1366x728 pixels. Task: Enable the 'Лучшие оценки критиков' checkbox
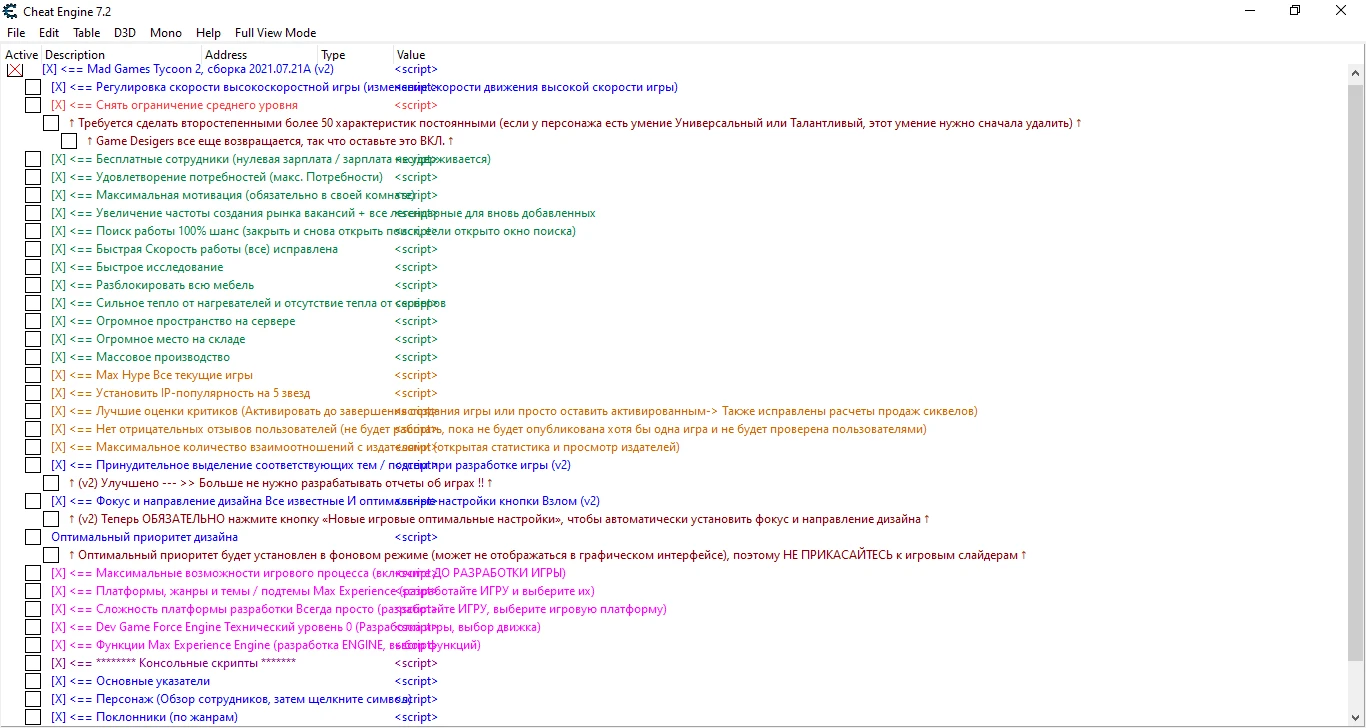33,412
